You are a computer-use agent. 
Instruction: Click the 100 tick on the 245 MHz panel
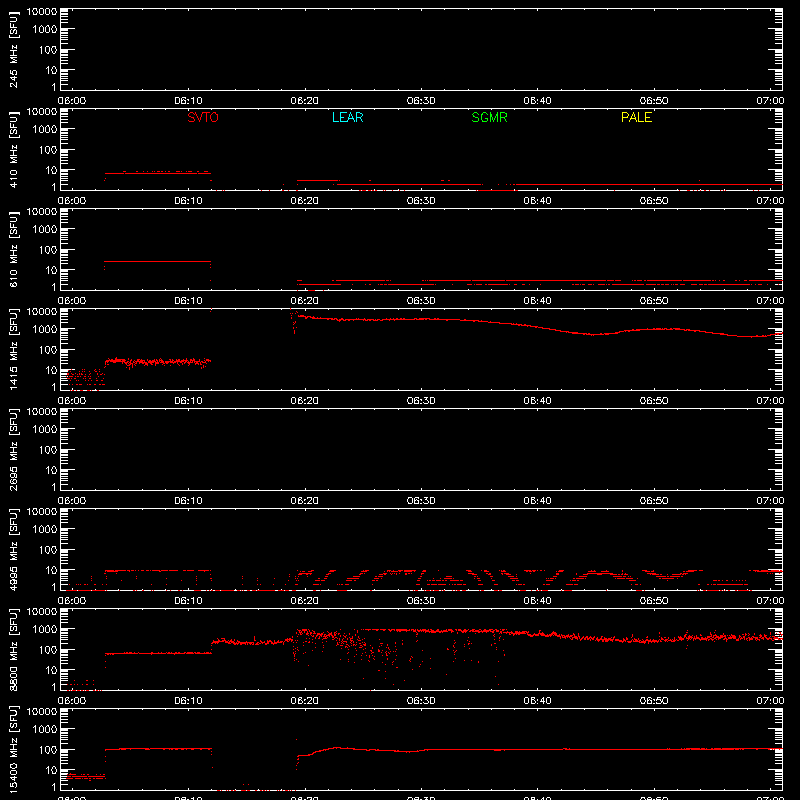(x=48, y=50)
